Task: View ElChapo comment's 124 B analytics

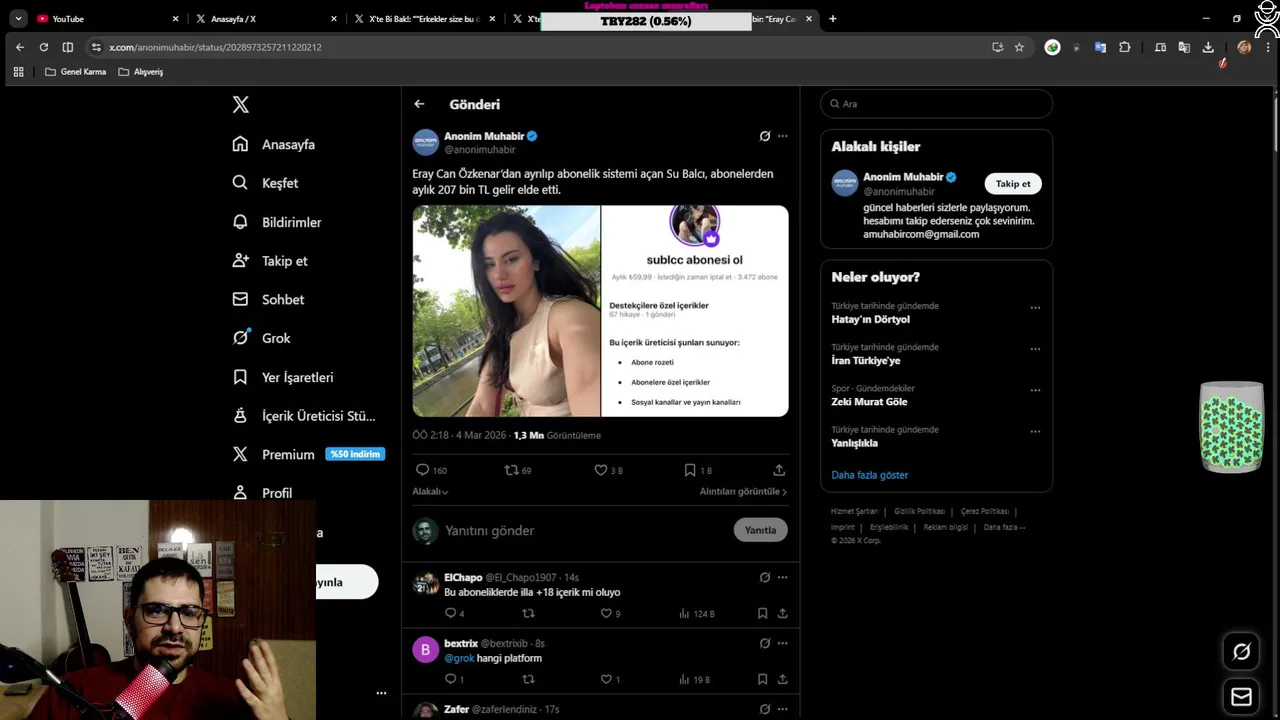Action: [696, 613]
